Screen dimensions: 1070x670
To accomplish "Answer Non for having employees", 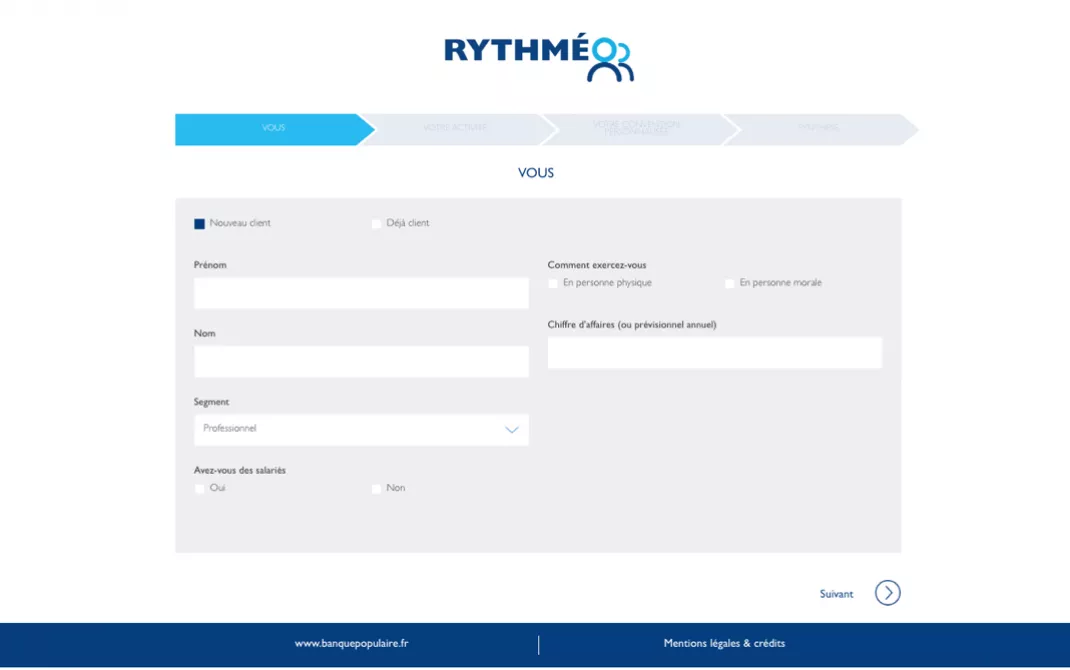I will (376, 489).
